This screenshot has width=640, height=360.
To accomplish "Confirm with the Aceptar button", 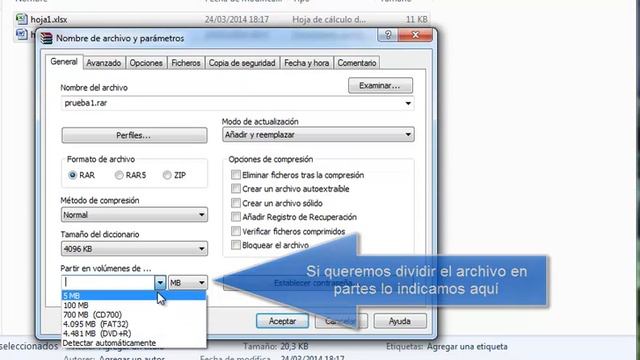I will click(x=282, y=321).
